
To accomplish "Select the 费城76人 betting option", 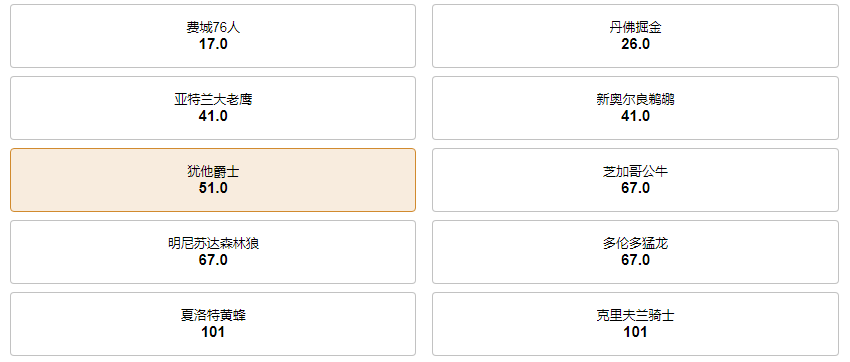I will [213, 36].
